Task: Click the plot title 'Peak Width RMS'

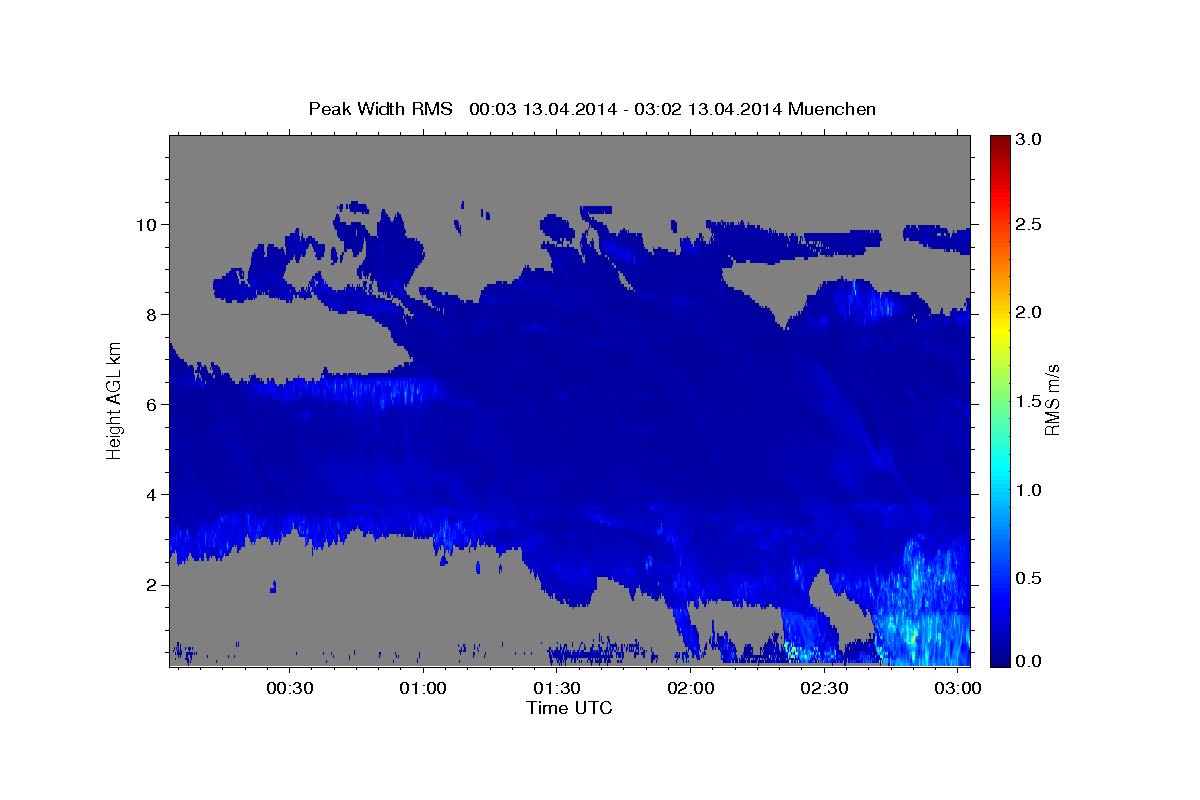Action: (380, 109)
